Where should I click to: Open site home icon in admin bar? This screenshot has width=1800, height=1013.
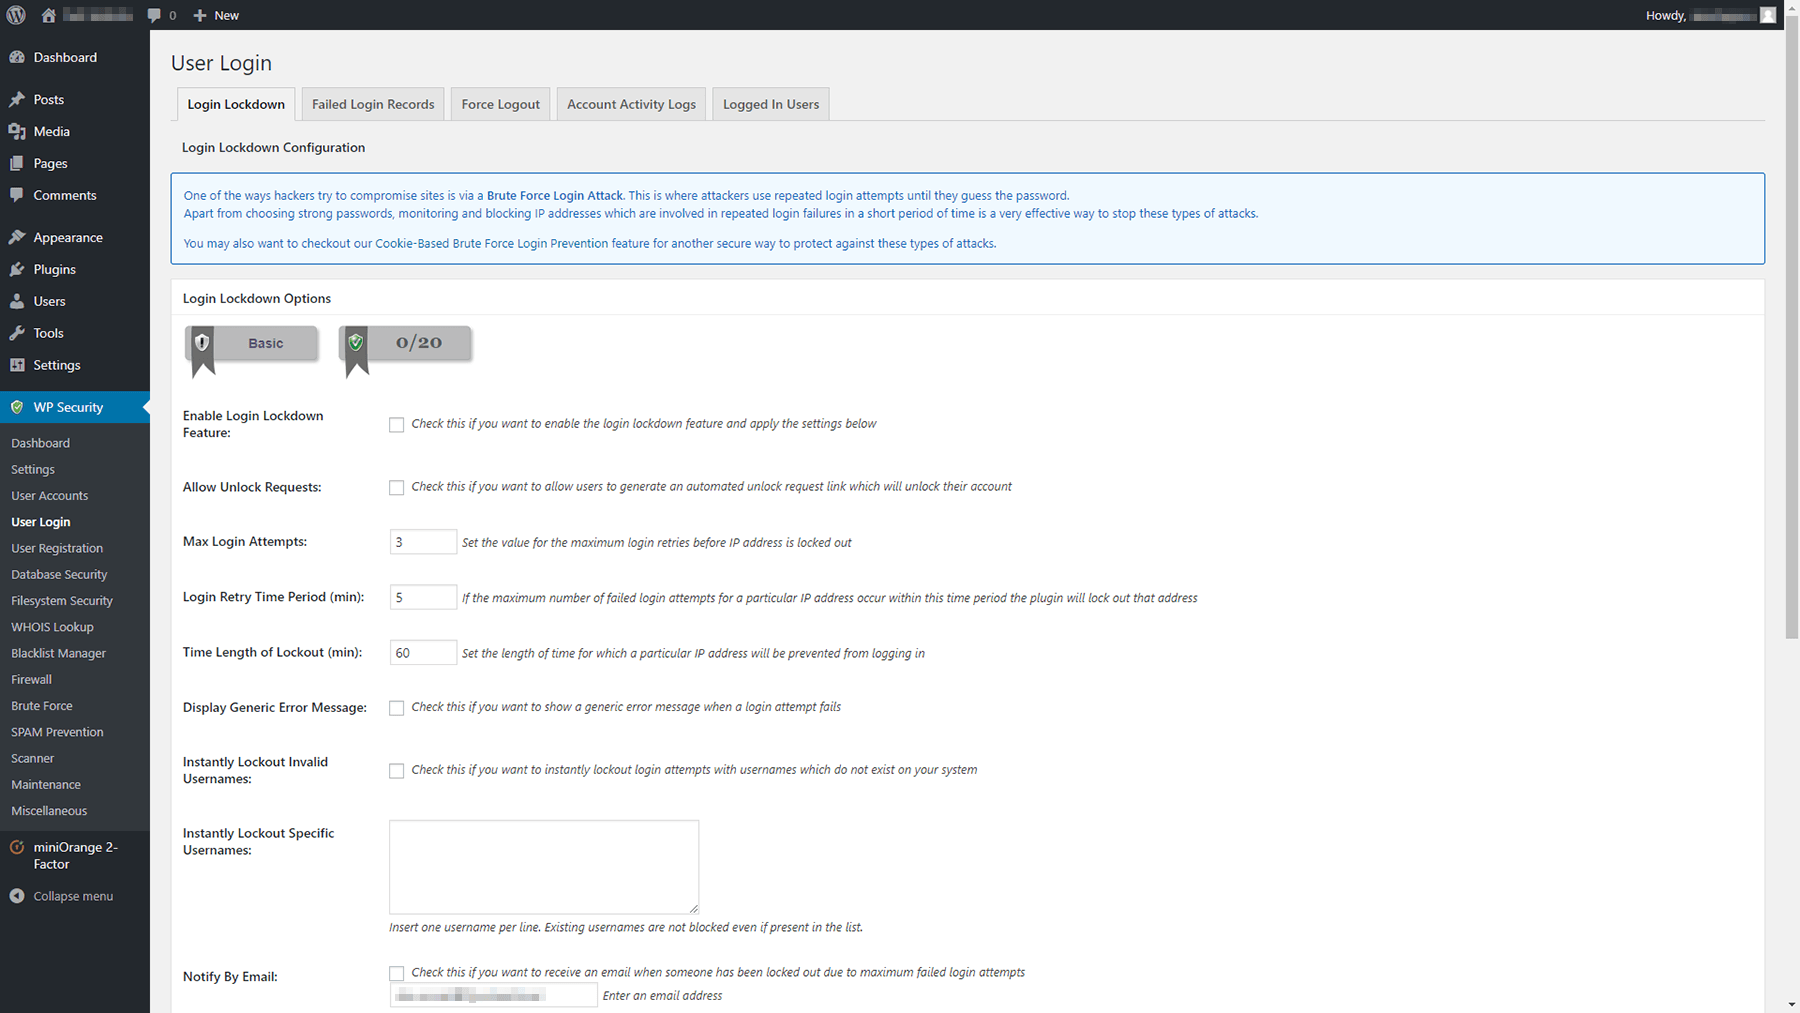(48, 15)
